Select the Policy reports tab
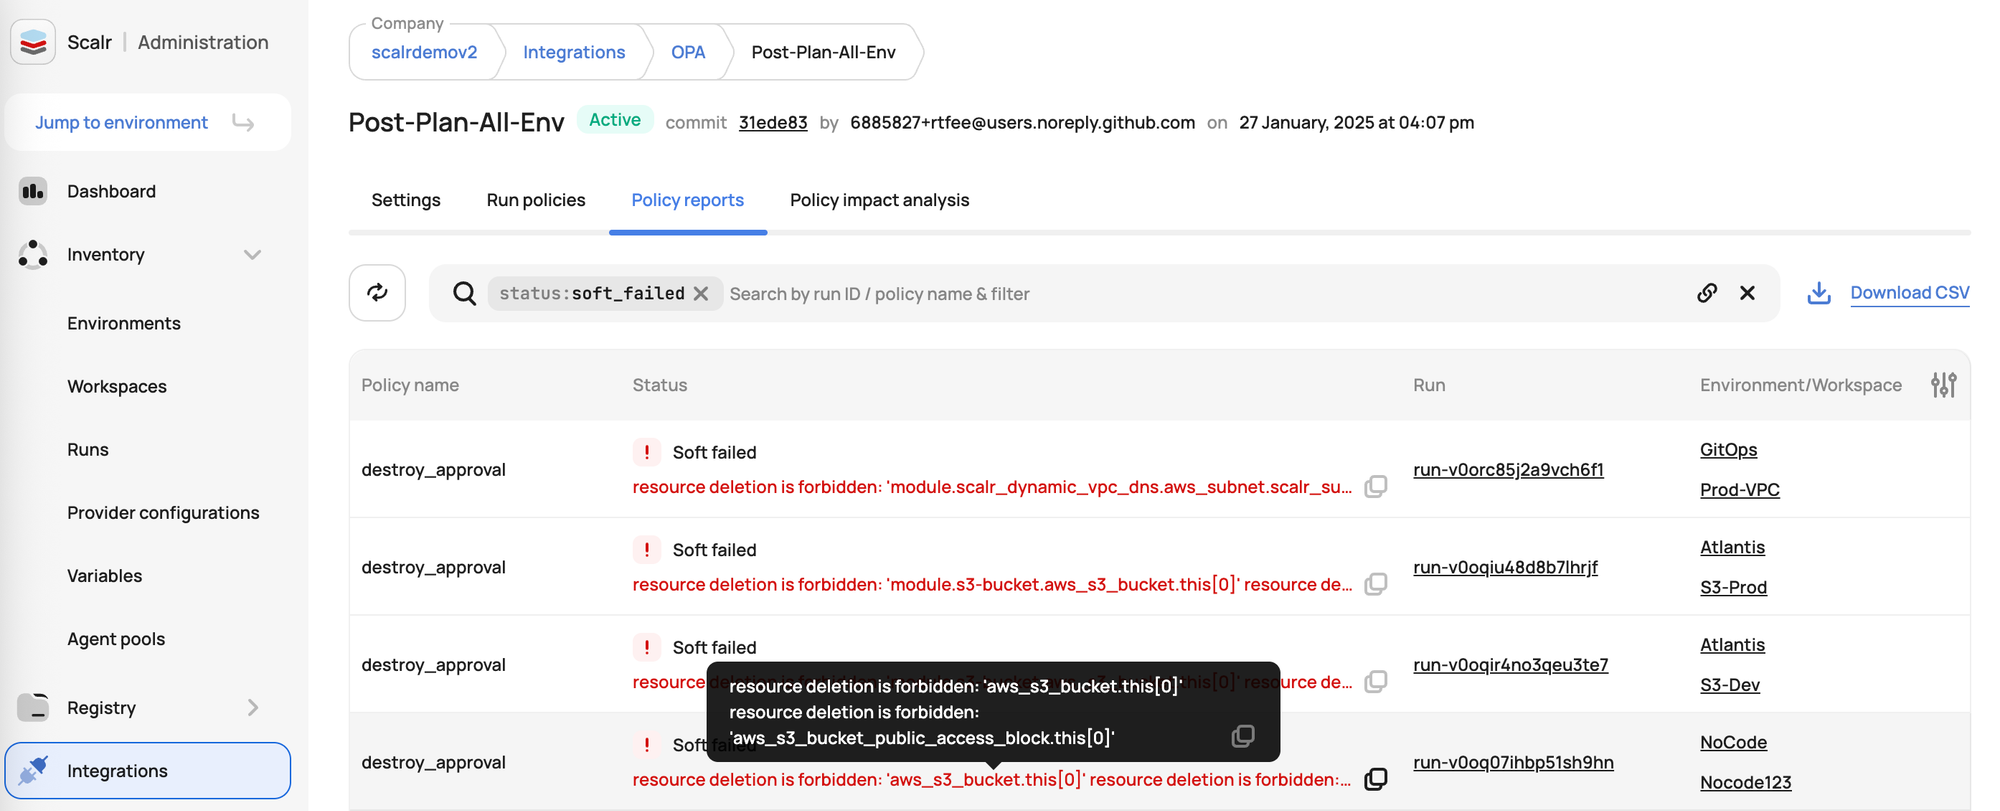The width and height of the screenshot is (2000, 811). [x=688, y=200]
